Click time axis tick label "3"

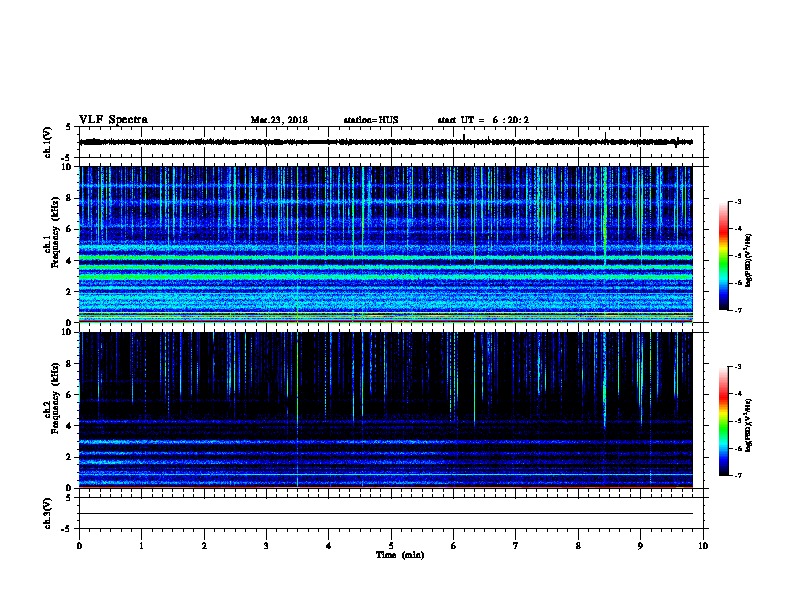click(266, 545)
